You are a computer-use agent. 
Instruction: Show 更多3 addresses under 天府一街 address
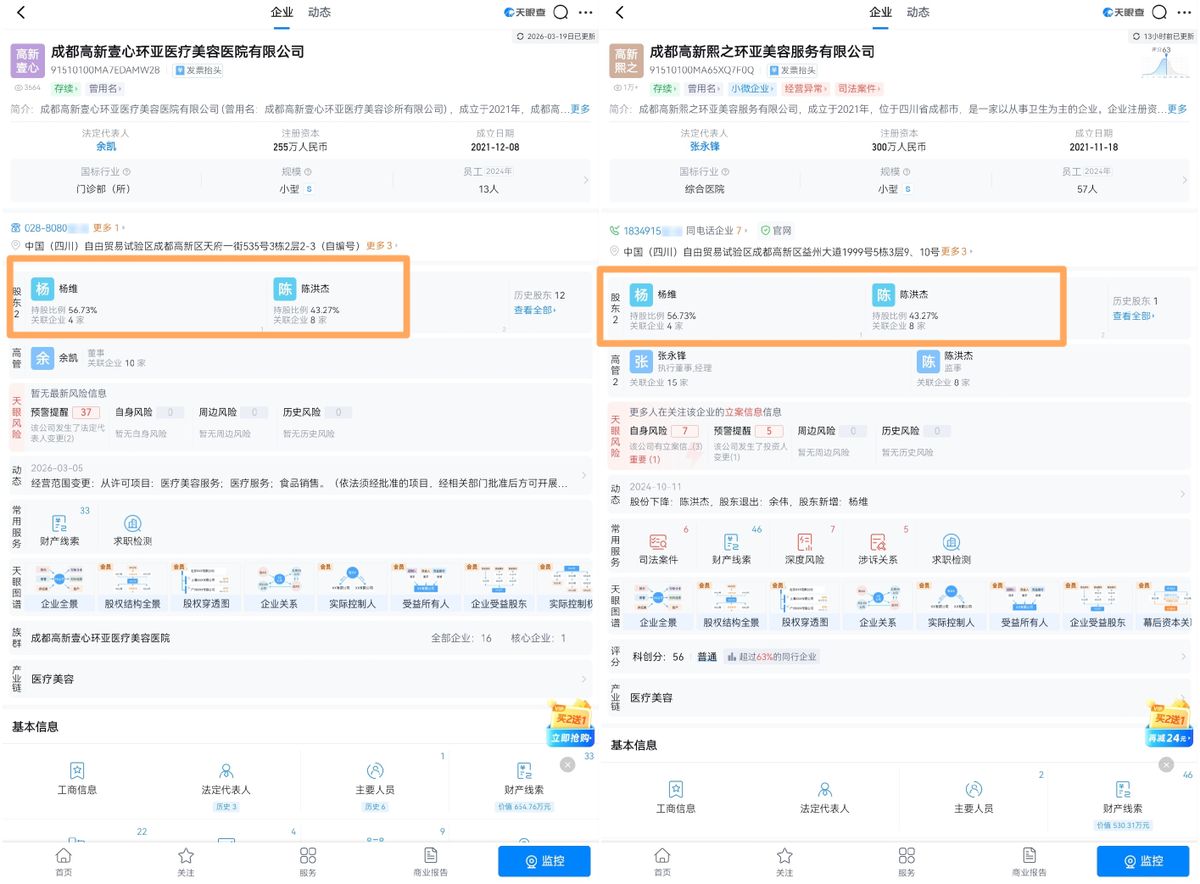tap(381, 246)
